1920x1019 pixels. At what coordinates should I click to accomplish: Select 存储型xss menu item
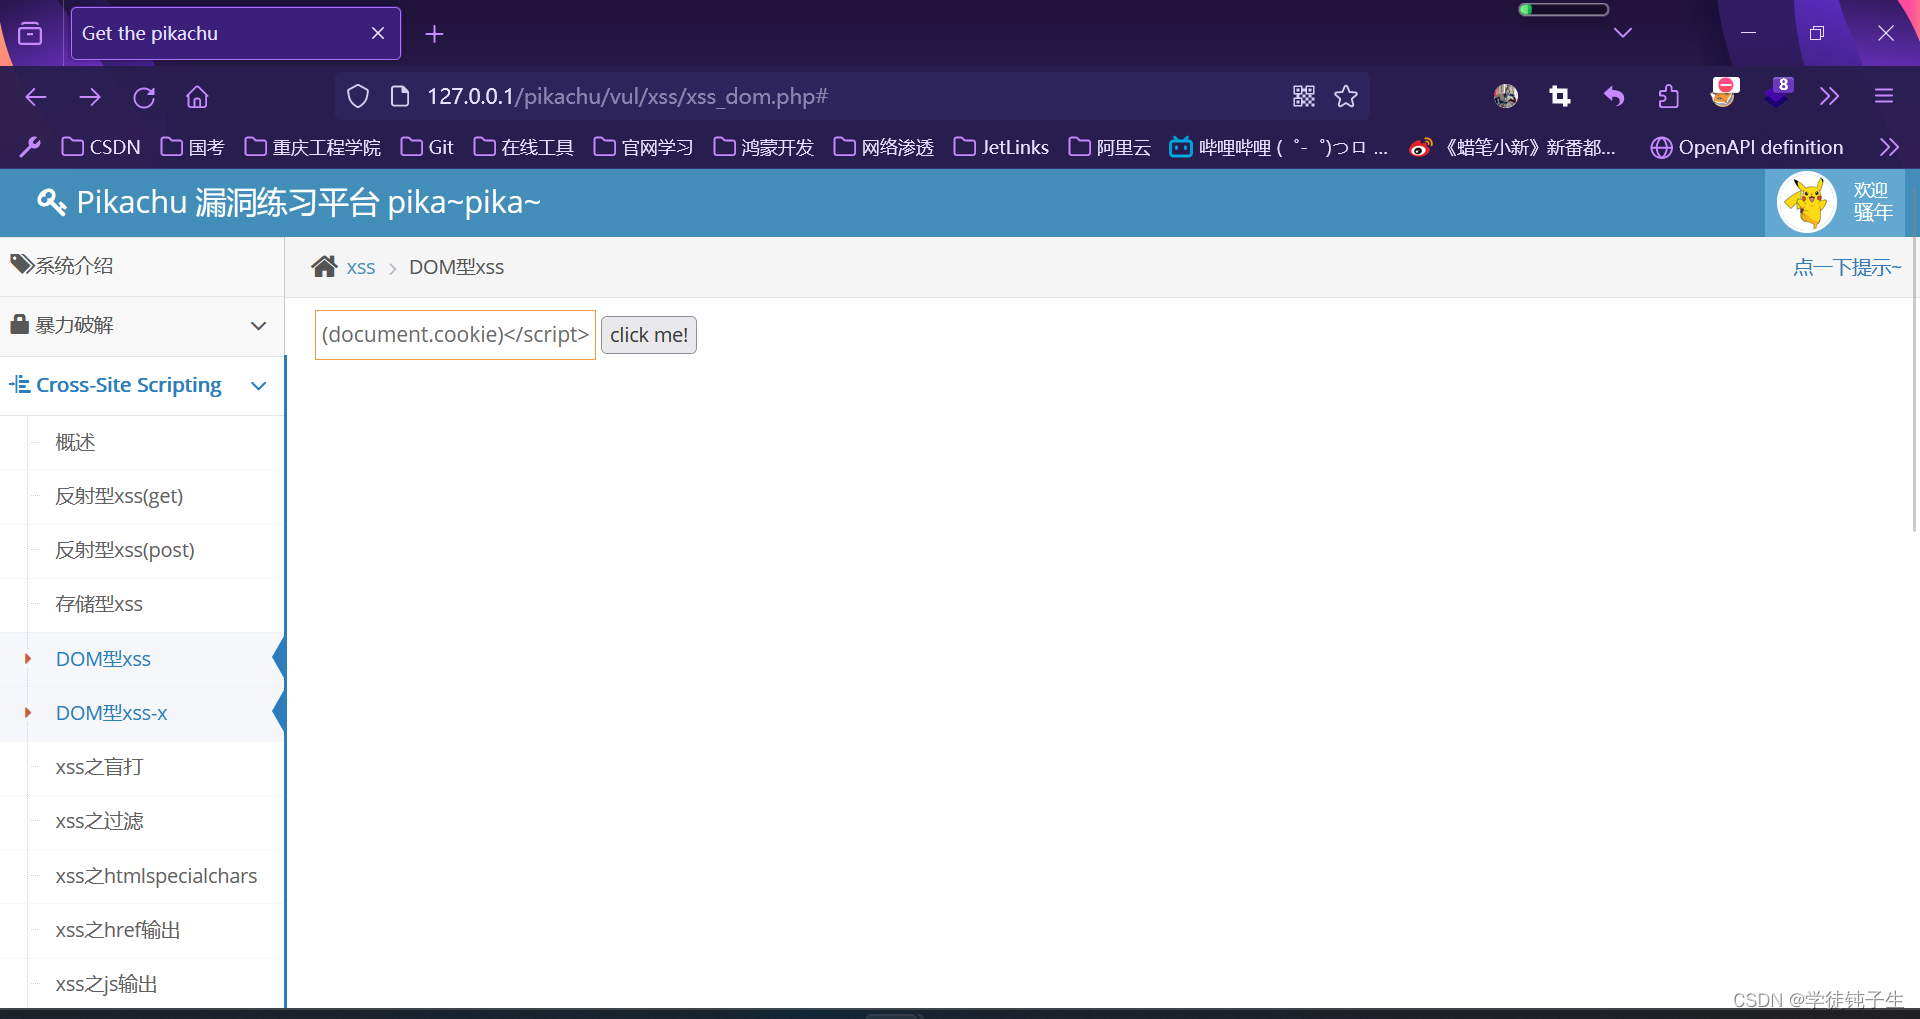pos(99,604)
